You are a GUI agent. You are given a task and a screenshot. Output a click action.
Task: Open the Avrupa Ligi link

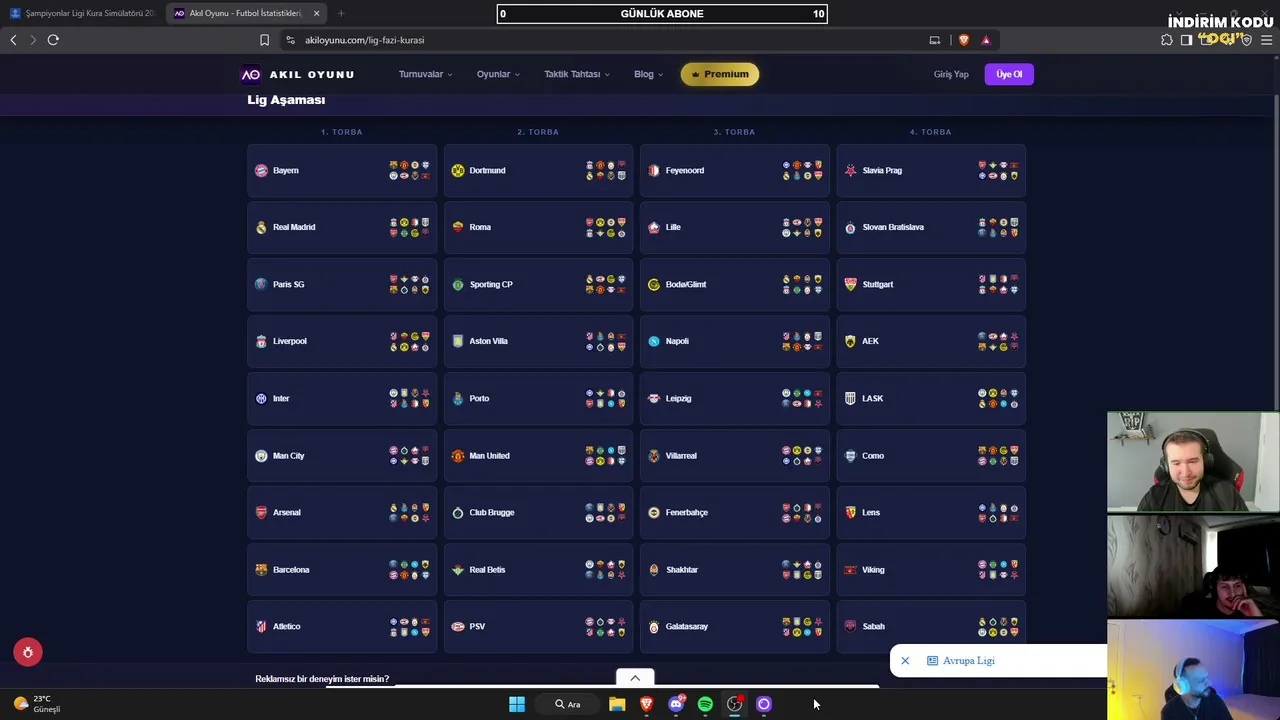tap(968, 661)
